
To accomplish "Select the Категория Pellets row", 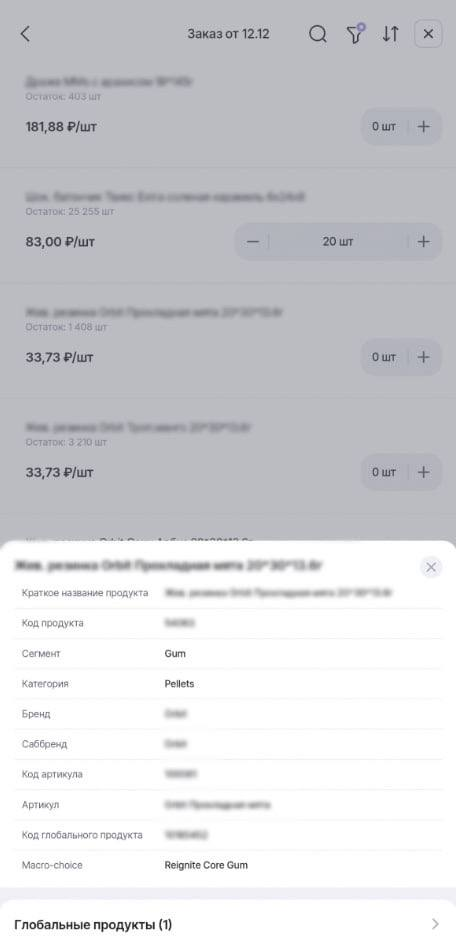I will click(x=228, y=684).
